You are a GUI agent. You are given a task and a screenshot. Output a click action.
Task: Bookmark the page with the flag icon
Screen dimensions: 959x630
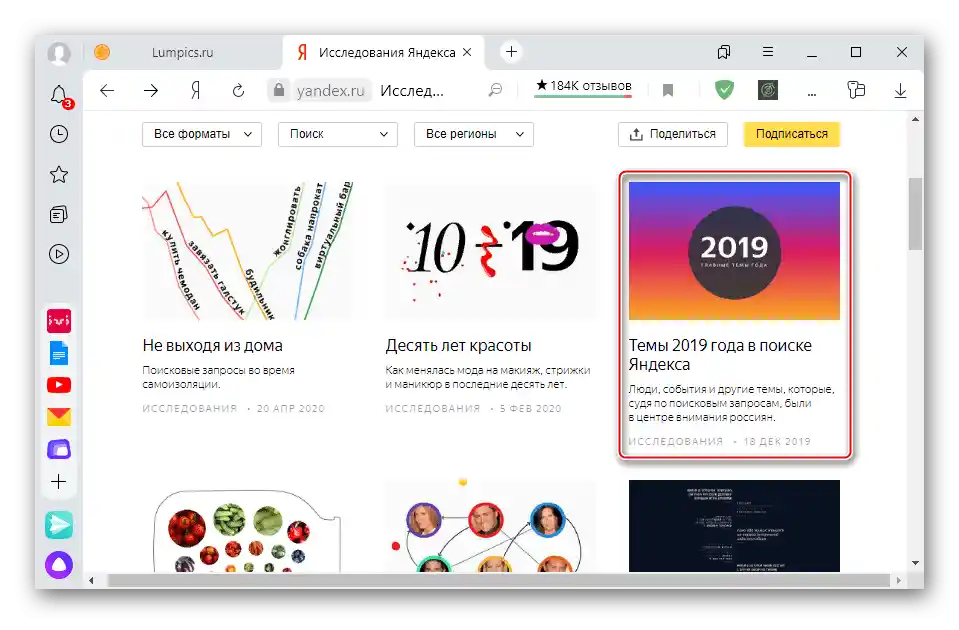(x=667, y=90)
